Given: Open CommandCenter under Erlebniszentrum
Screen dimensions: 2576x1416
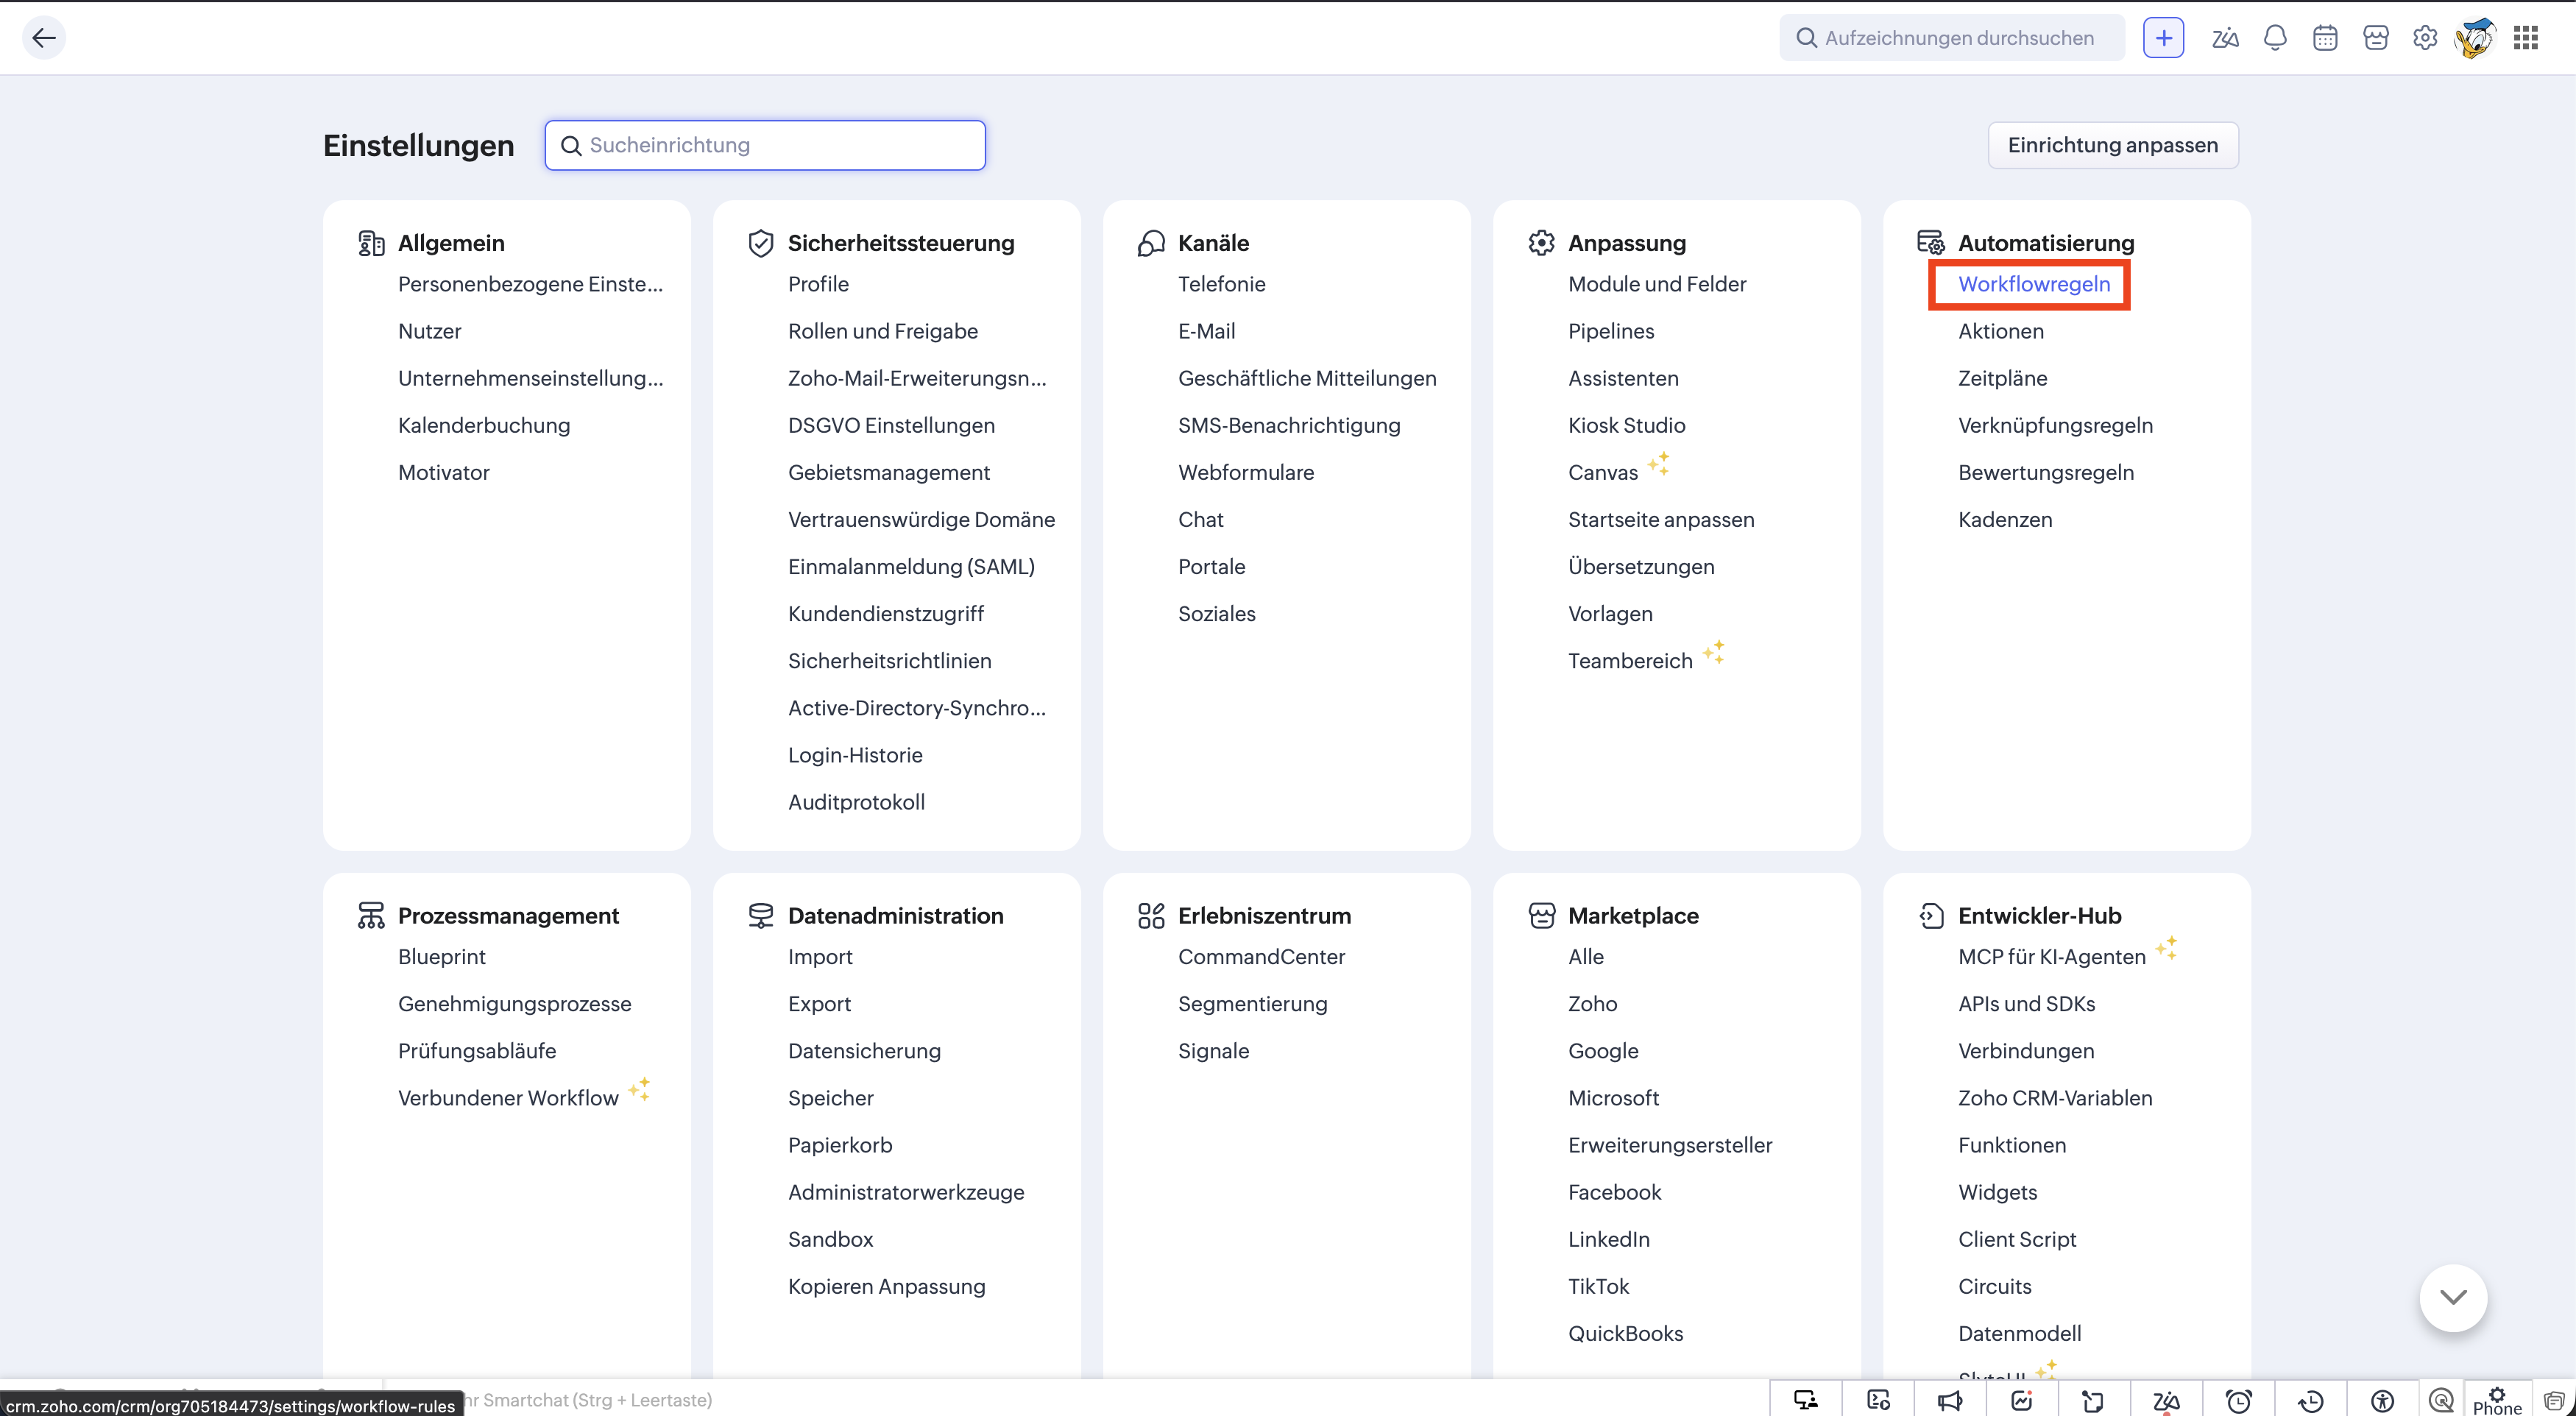Looking at the screenshot, I should pyautogui.click(x=1261, y=956).
